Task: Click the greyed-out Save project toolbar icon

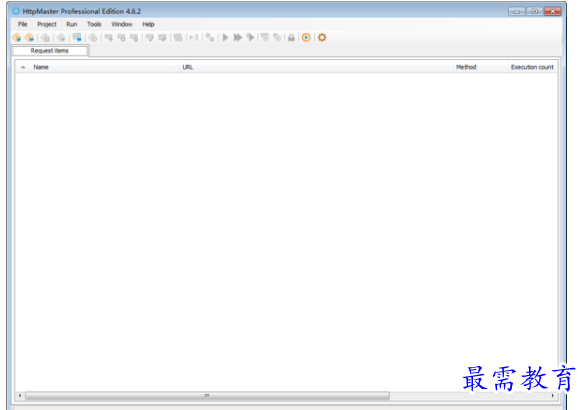Action: point(45,38)
